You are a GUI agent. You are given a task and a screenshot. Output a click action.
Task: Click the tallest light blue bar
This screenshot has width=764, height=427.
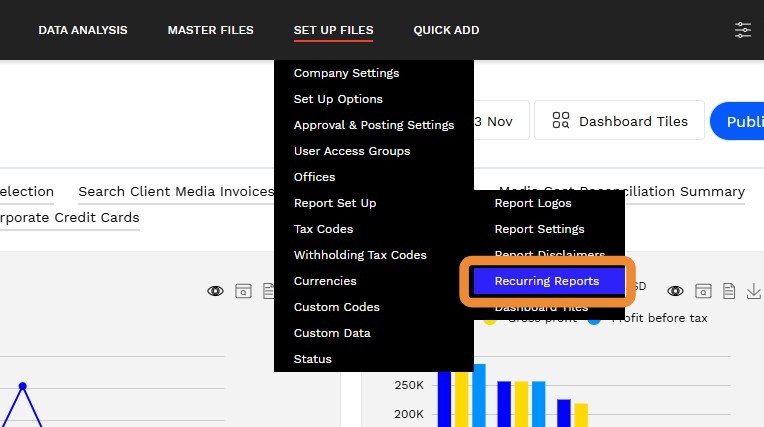point(479,395)
